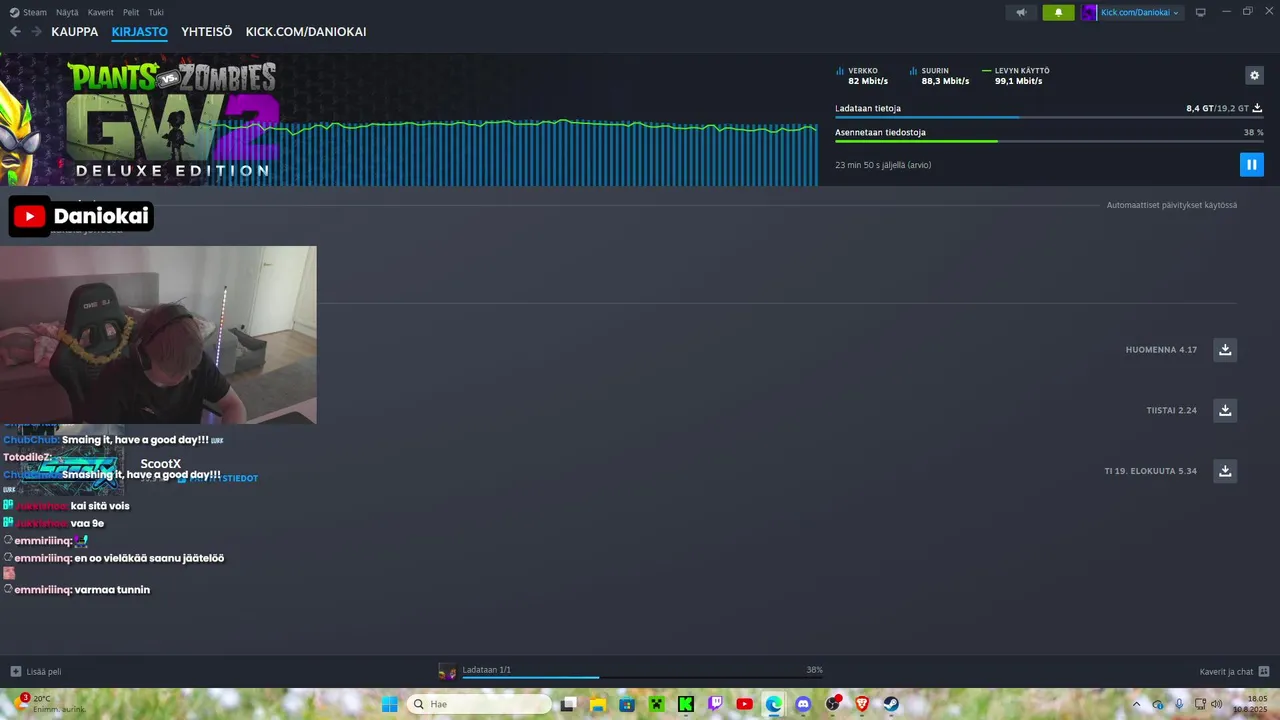
Task: Show hidden tray icons chevron
Action: (1136, 704)
